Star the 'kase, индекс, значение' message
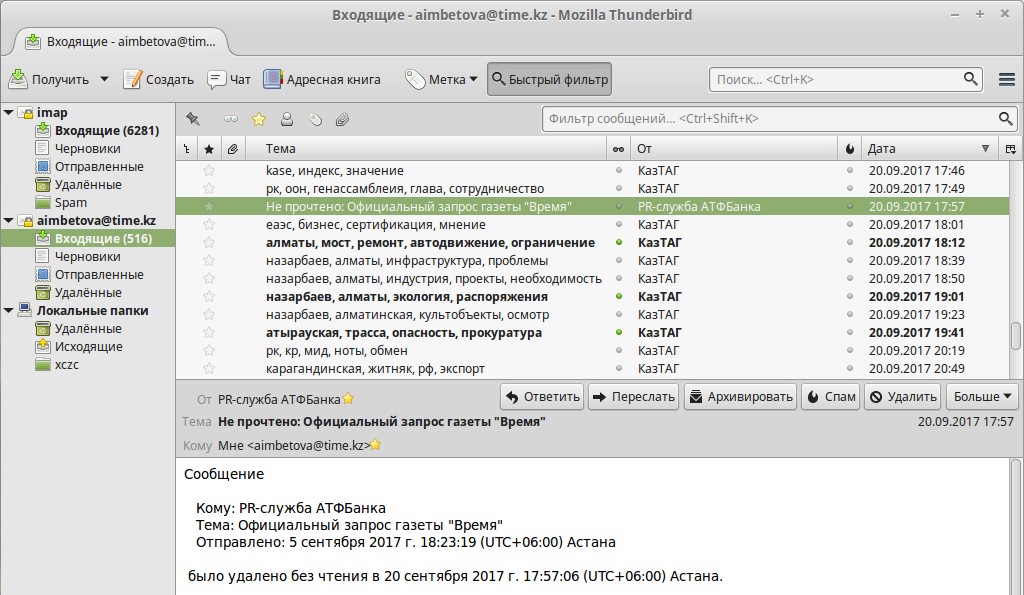Viewport: 1024px width, 595px height. pyautogui.click(x=209, y=171)
